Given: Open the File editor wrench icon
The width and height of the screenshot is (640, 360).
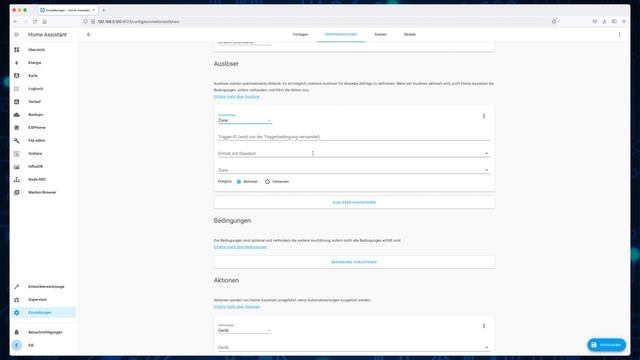Looking at the screenshot, I should pos(17,140).
